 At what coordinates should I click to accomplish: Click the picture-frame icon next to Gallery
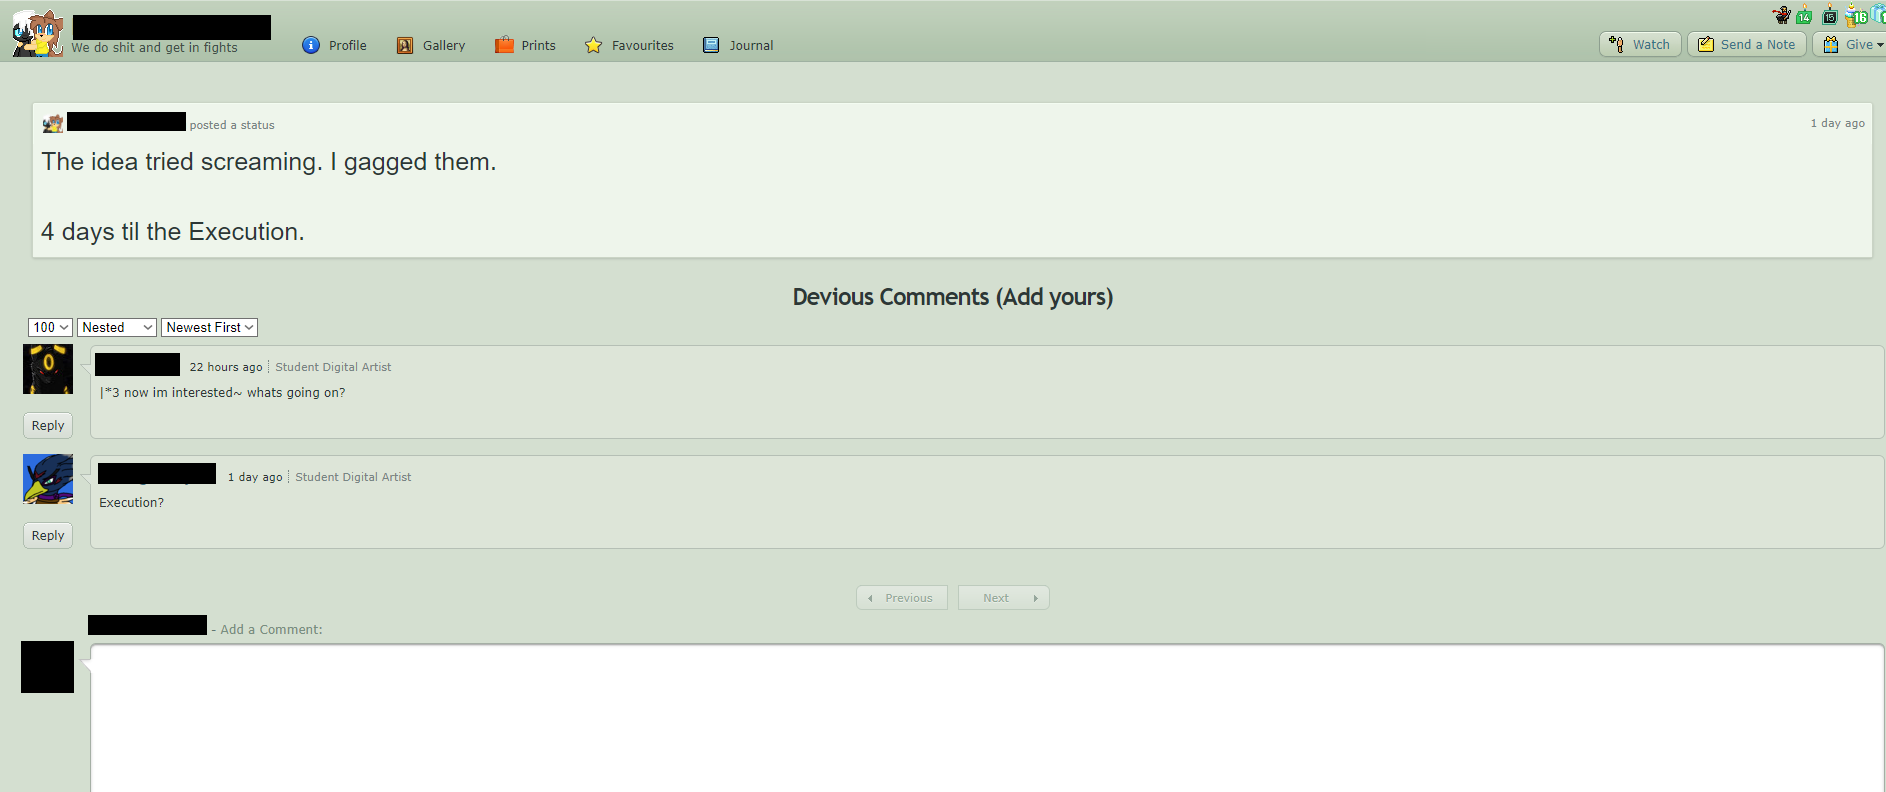coord(405,45)
